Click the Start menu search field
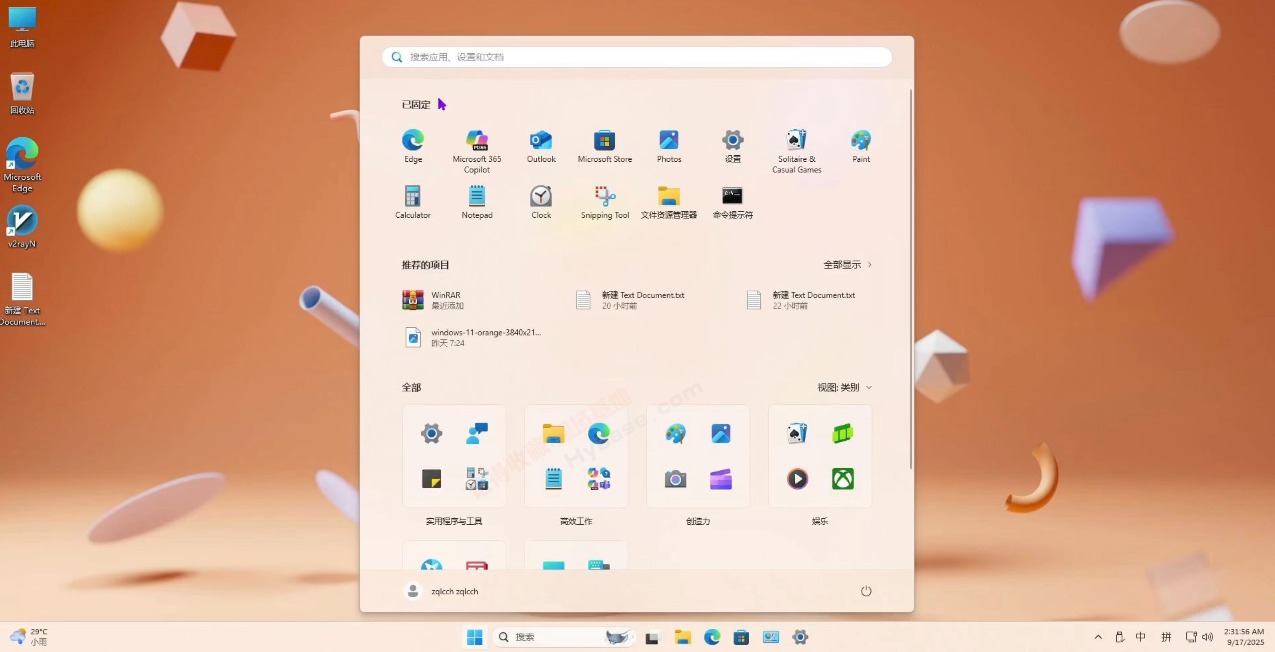The image size is (1275, 652). (637, 57)
